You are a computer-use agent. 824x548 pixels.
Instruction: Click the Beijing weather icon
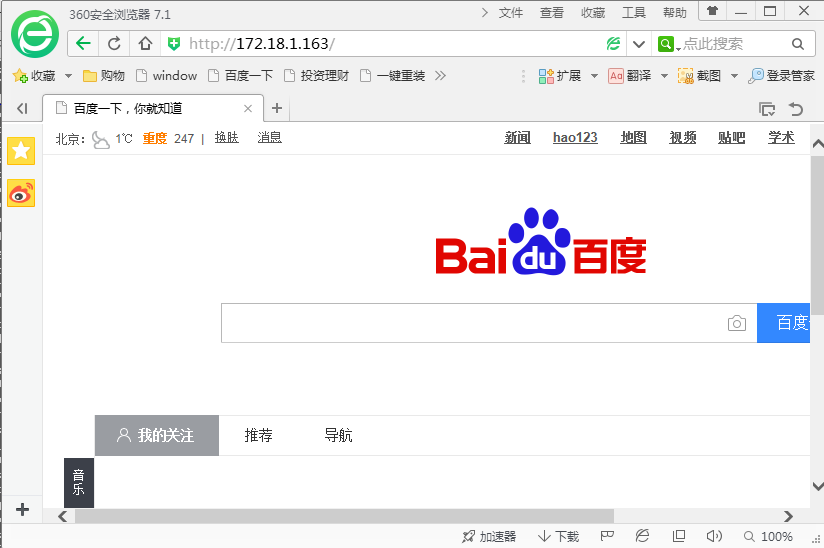coord(101,140)
